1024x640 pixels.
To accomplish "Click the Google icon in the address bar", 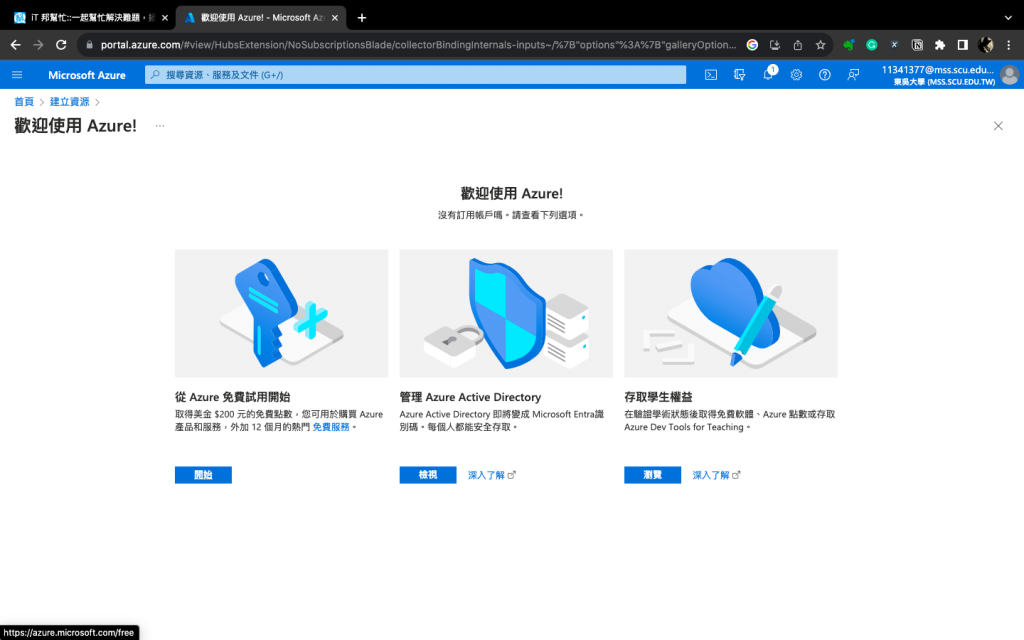I will pyautogui.click(x=752, y=45).
